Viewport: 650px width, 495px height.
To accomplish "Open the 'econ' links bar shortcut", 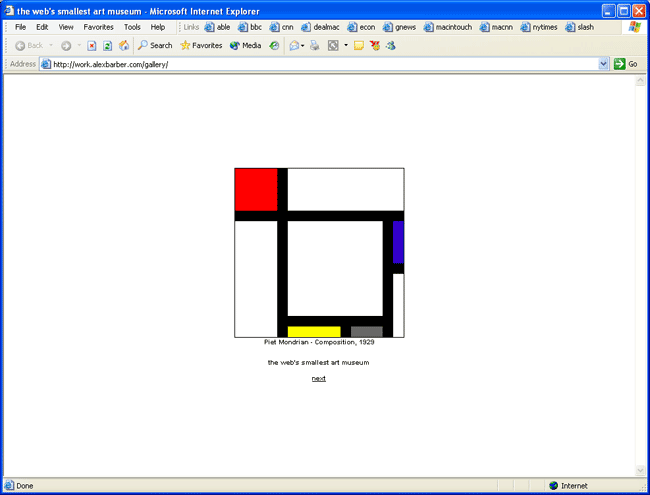I will point(361,27).
